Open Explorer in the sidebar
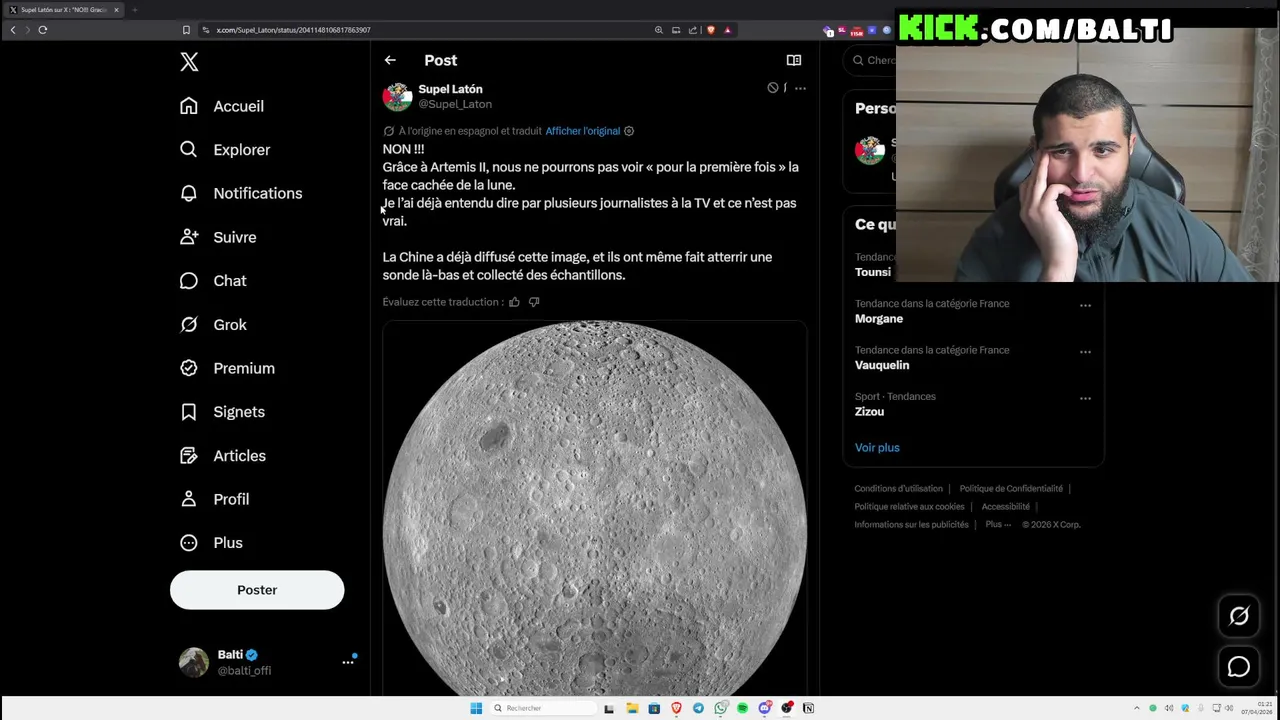 (225, 150)
